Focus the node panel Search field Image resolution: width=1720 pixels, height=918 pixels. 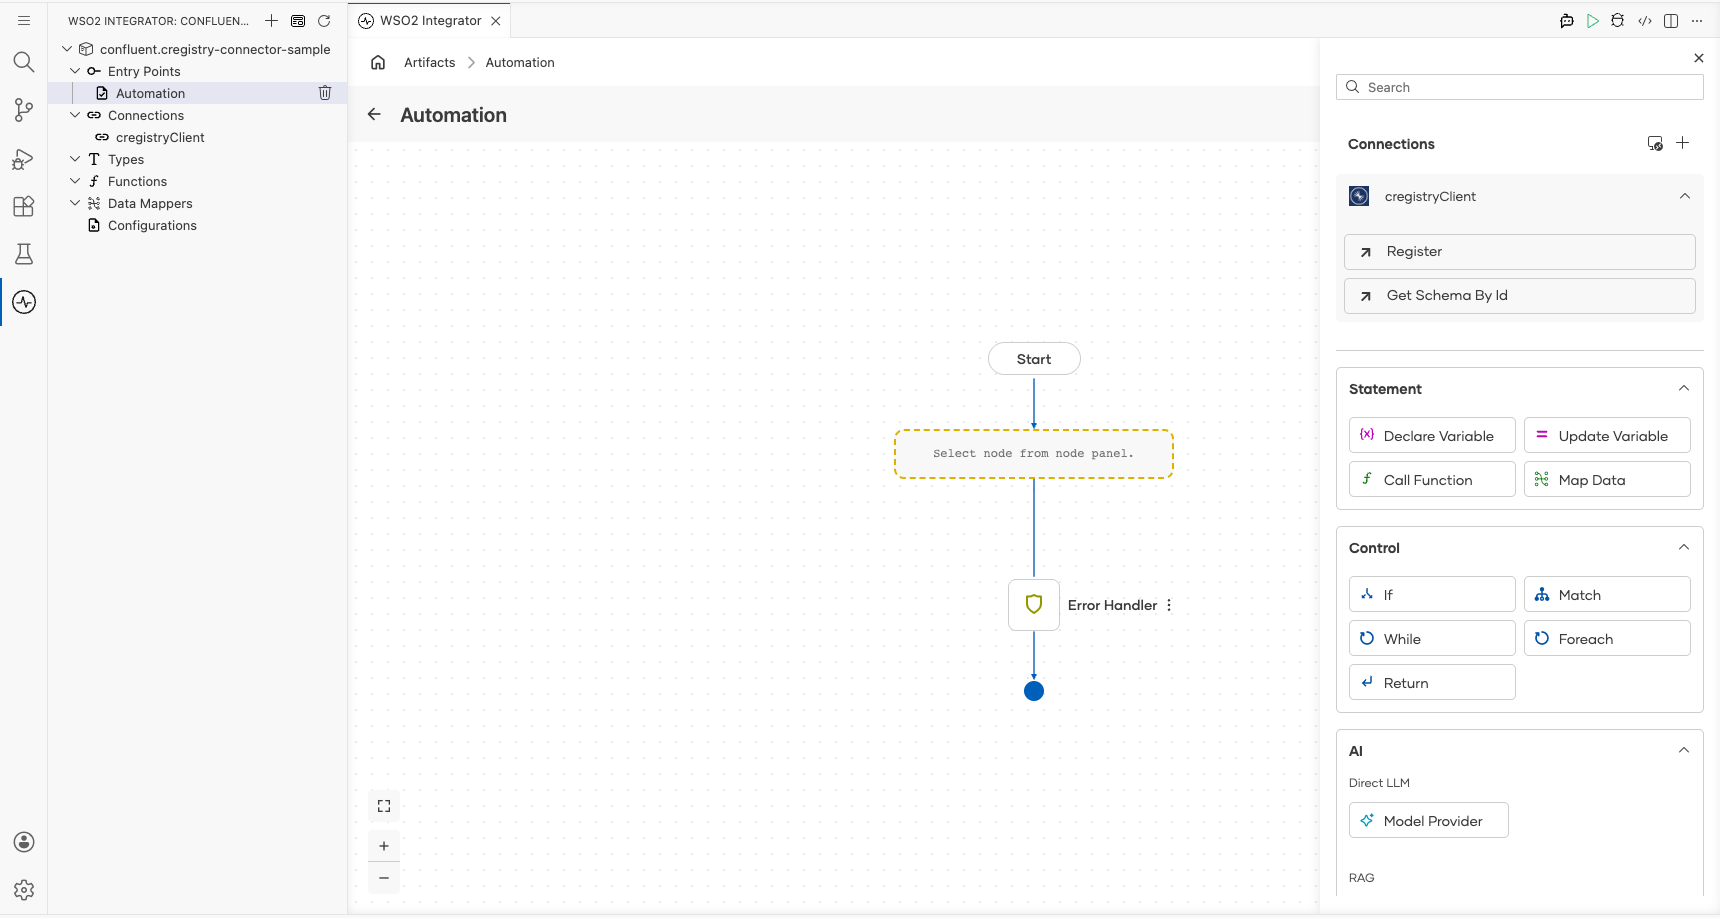pyautogui.click(x=1519, y=87)
